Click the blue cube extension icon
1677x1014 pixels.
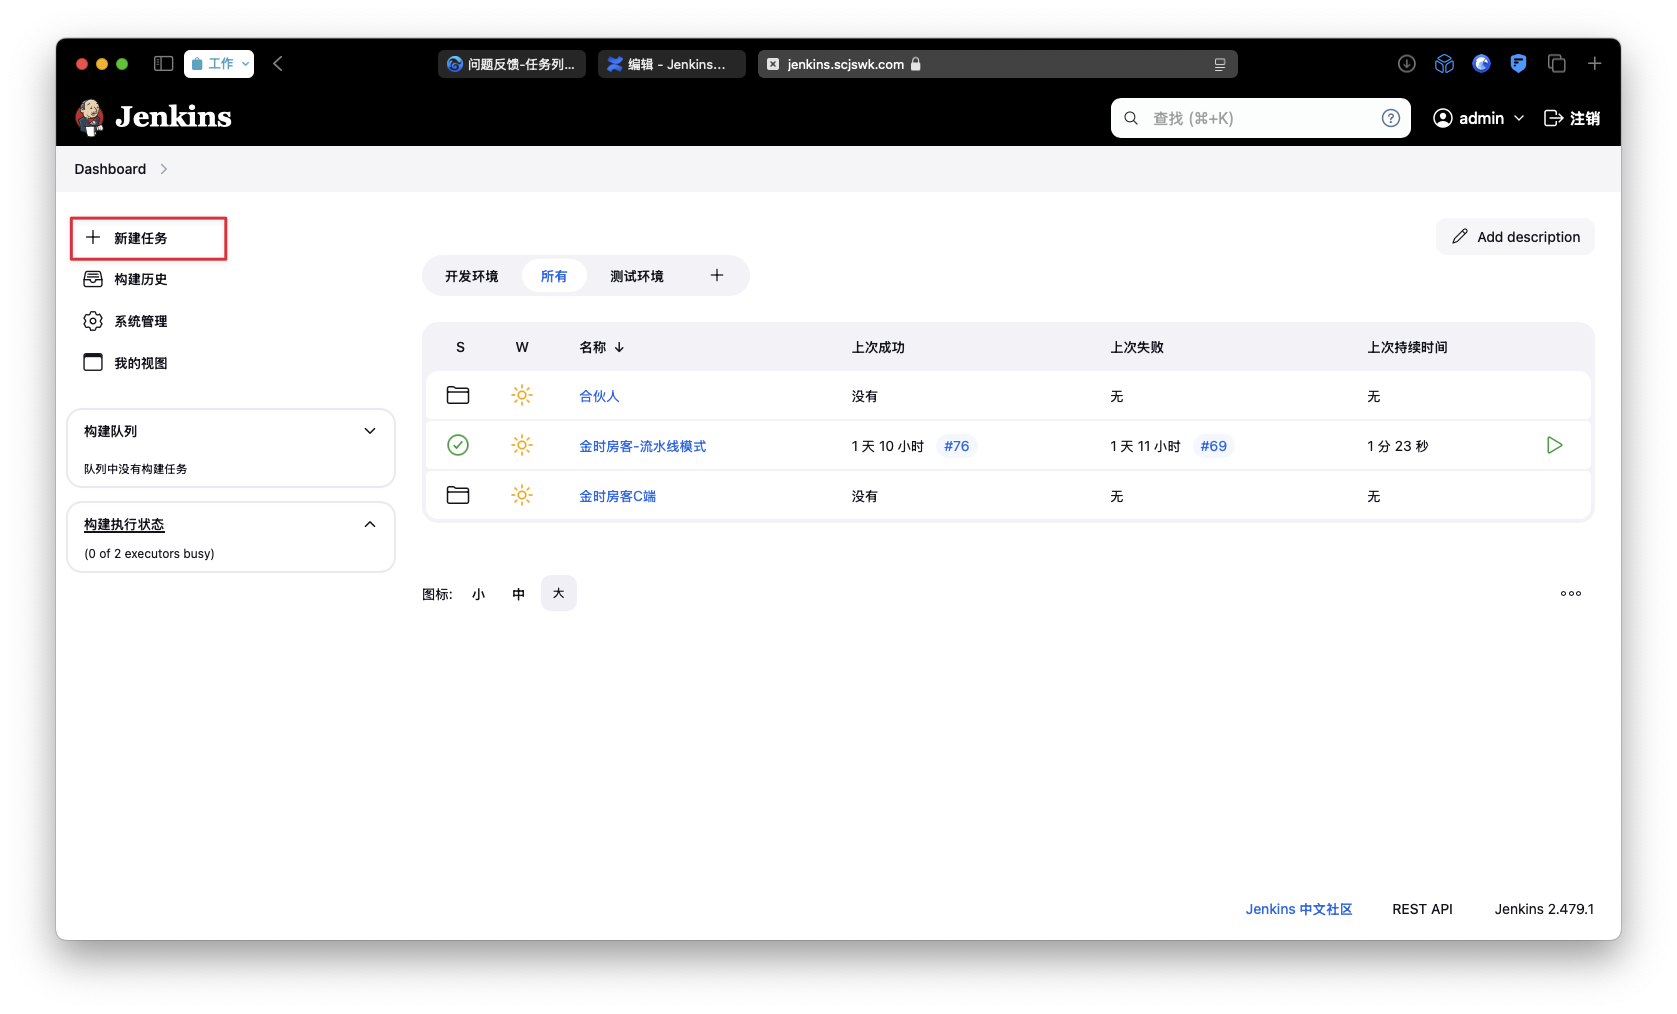1444,64
